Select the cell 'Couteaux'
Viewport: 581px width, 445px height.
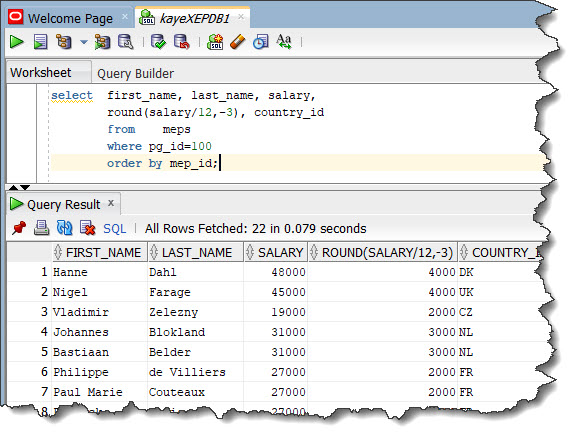point(196,392)
